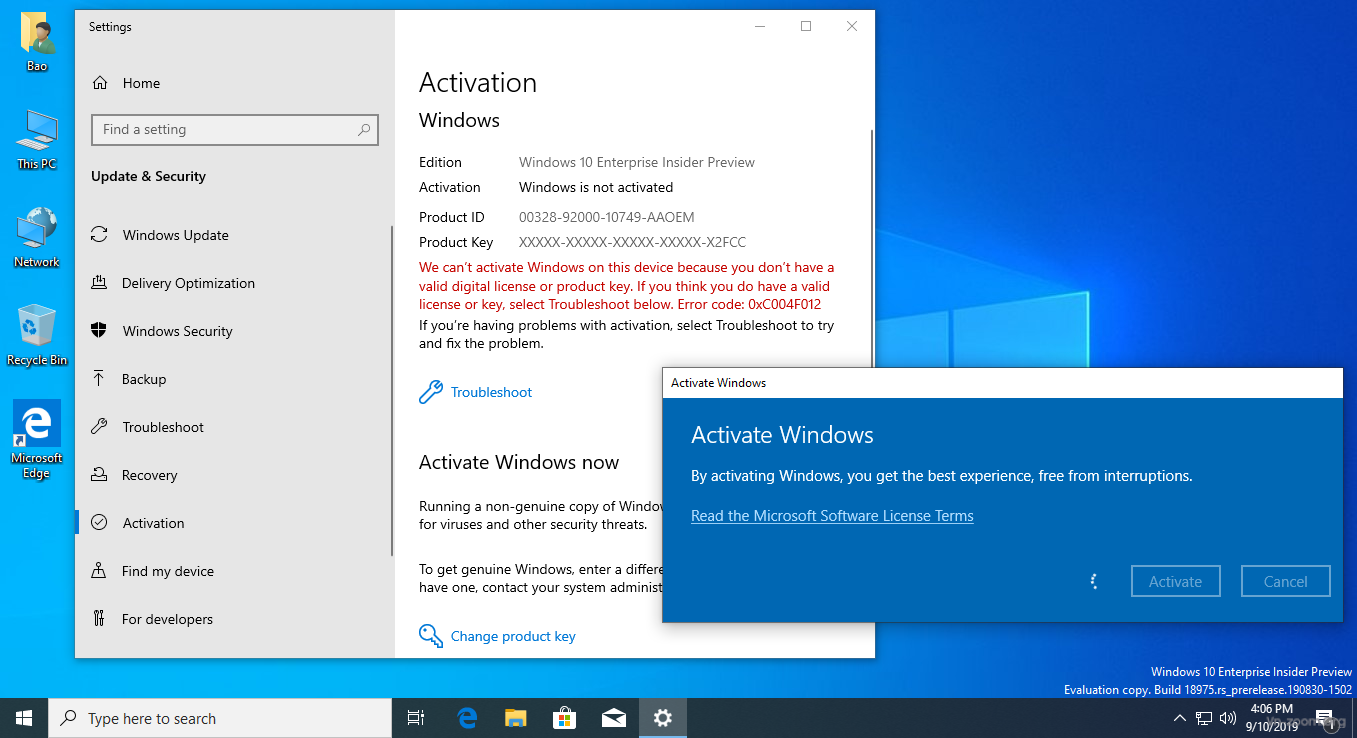Select the Windows Update sync icon
The height and width of the screenshot is (738, 1357).
tap(99, 235)
